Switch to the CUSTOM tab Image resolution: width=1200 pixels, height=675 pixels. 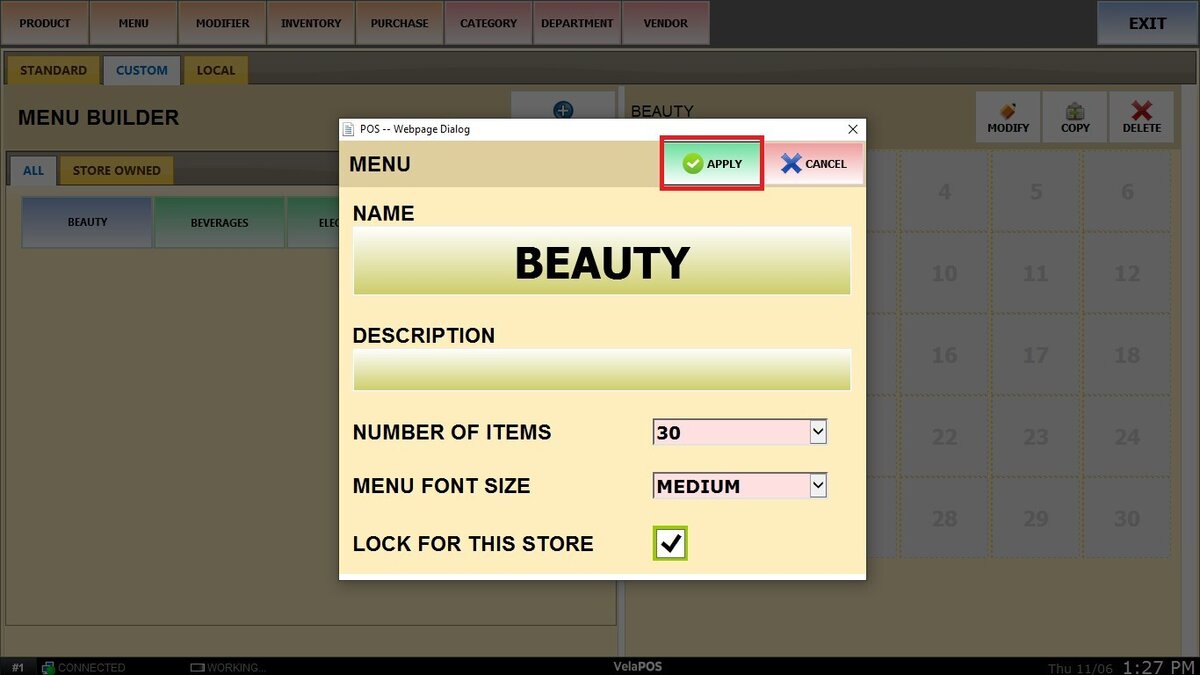(142, 70)
